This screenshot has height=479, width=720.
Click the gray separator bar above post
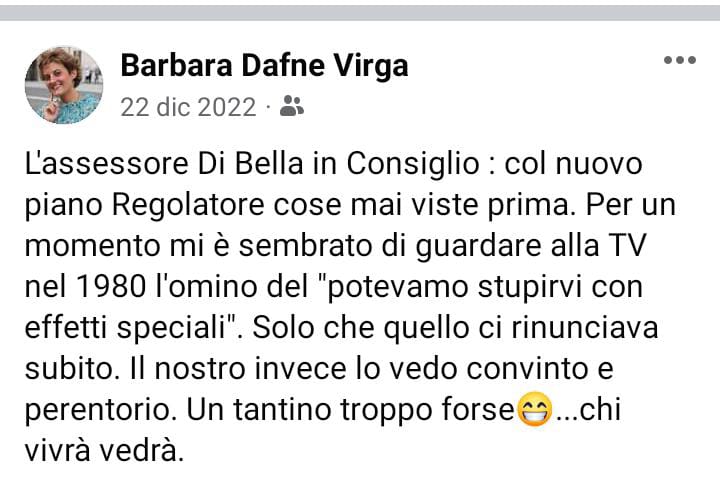pyautogui.click(x=360, y=13)
